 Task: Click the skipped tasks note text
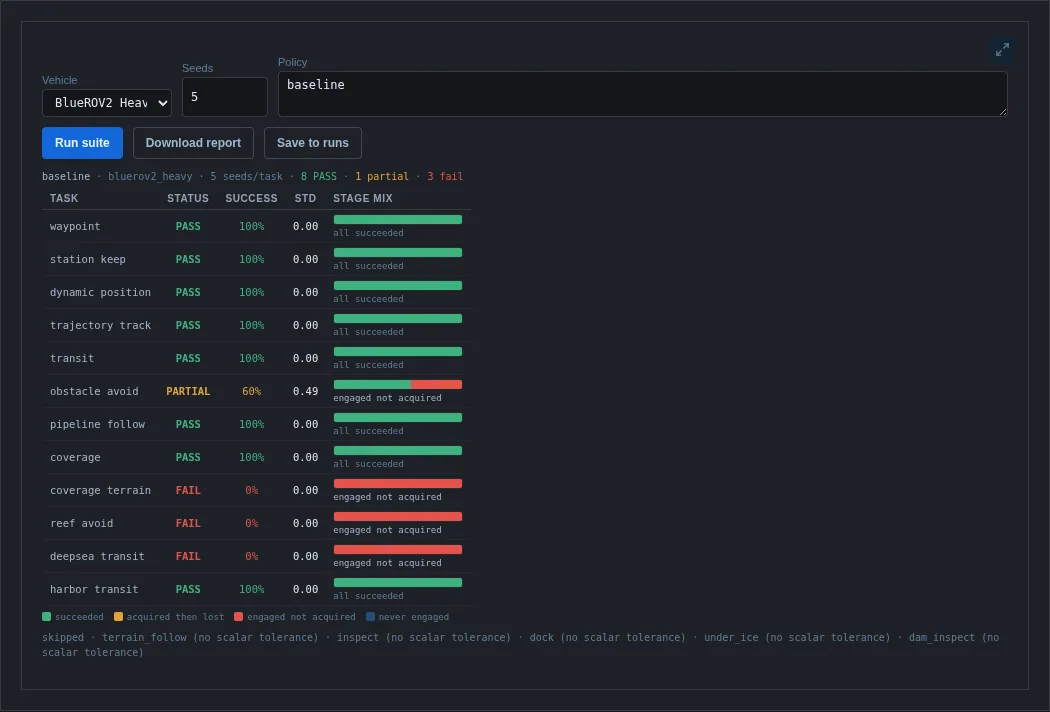pos(521,644)
